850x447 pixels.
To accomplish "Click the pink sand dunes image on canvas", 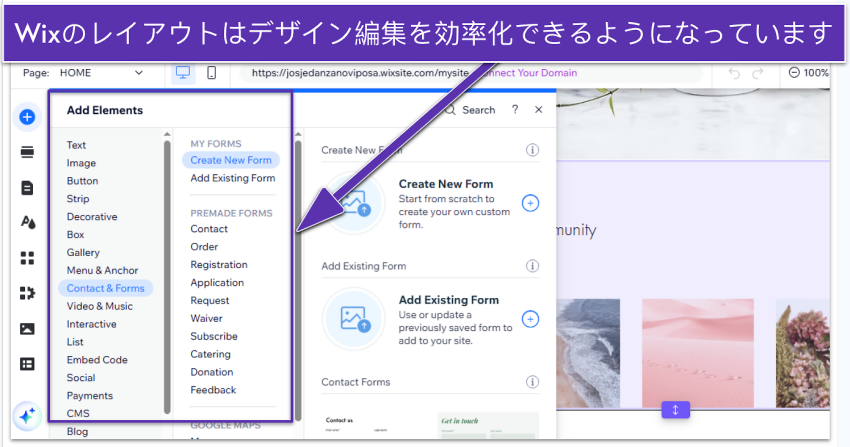I will (698, 353).
